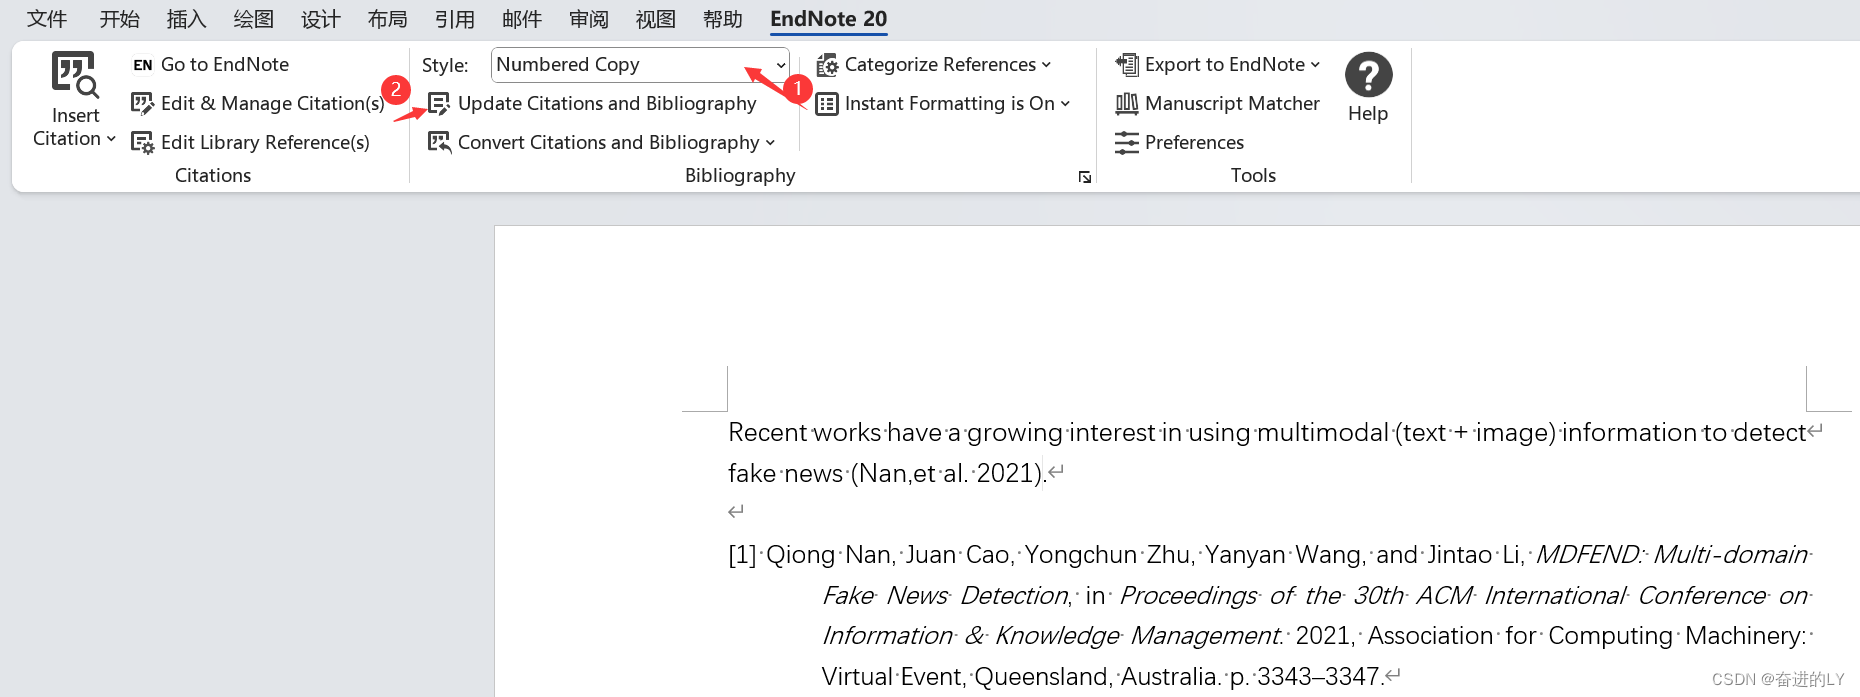Click Update Citations and Bibliography icon
Screen dimensions: 1860x697
click(x=439, y=104)
